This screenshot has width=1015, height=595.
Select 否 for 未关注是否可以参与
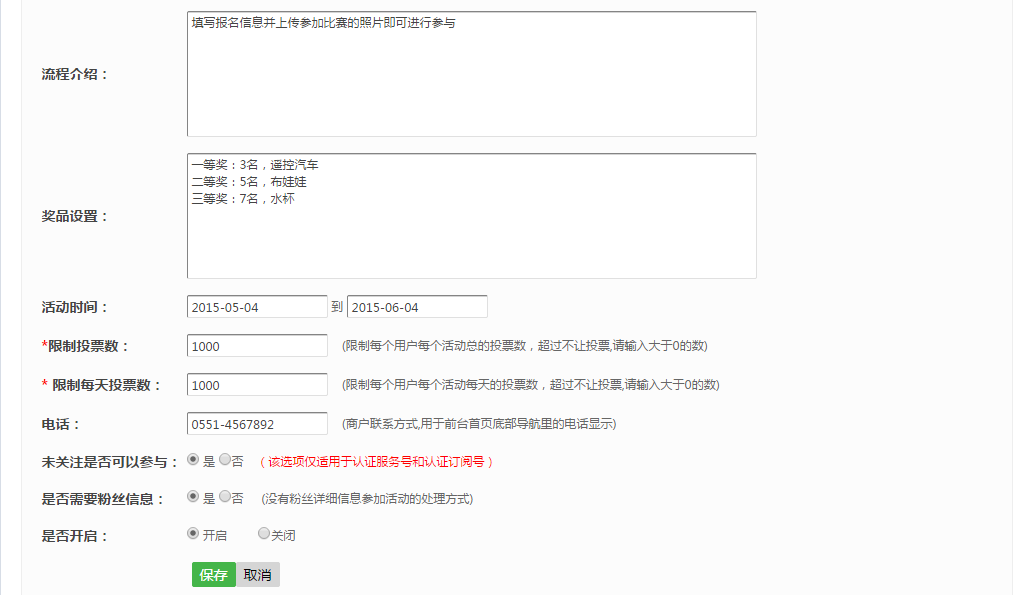tap(225, 461)
